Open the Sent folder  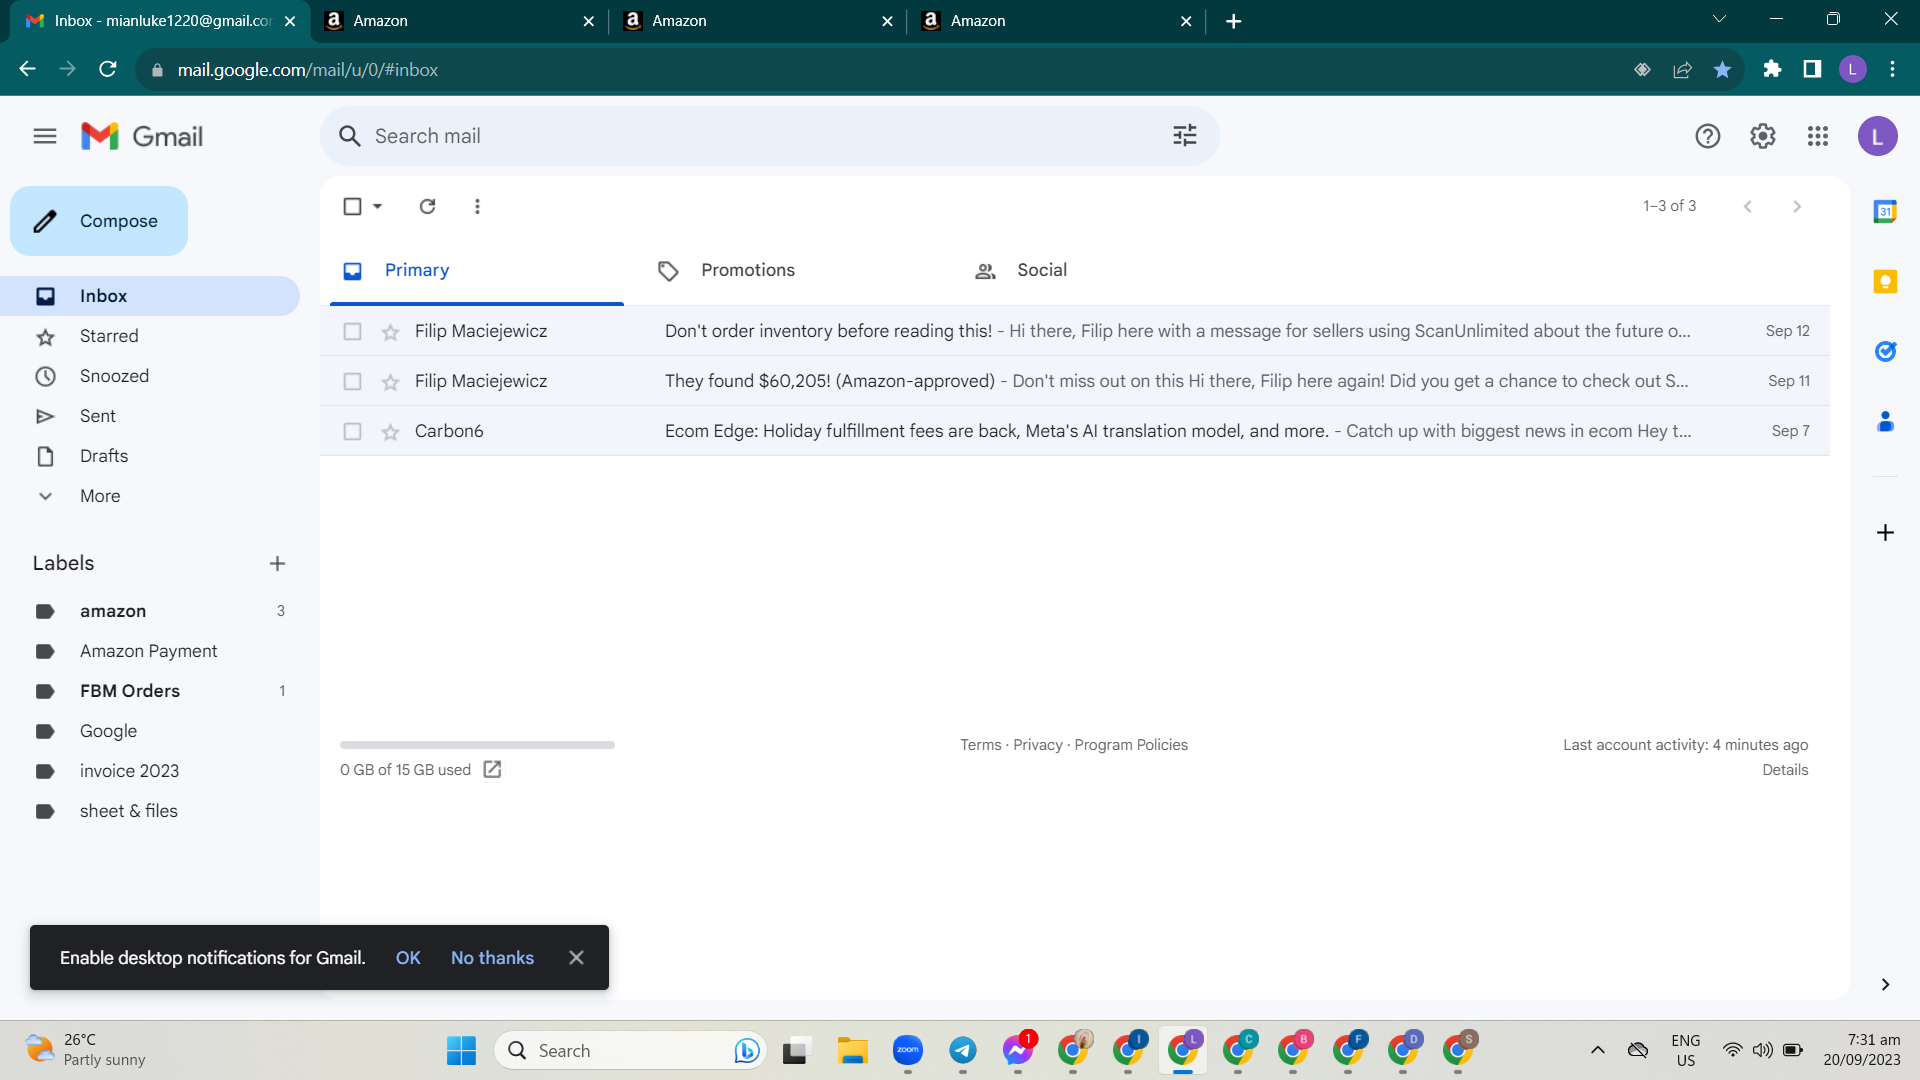coord(150,416)
